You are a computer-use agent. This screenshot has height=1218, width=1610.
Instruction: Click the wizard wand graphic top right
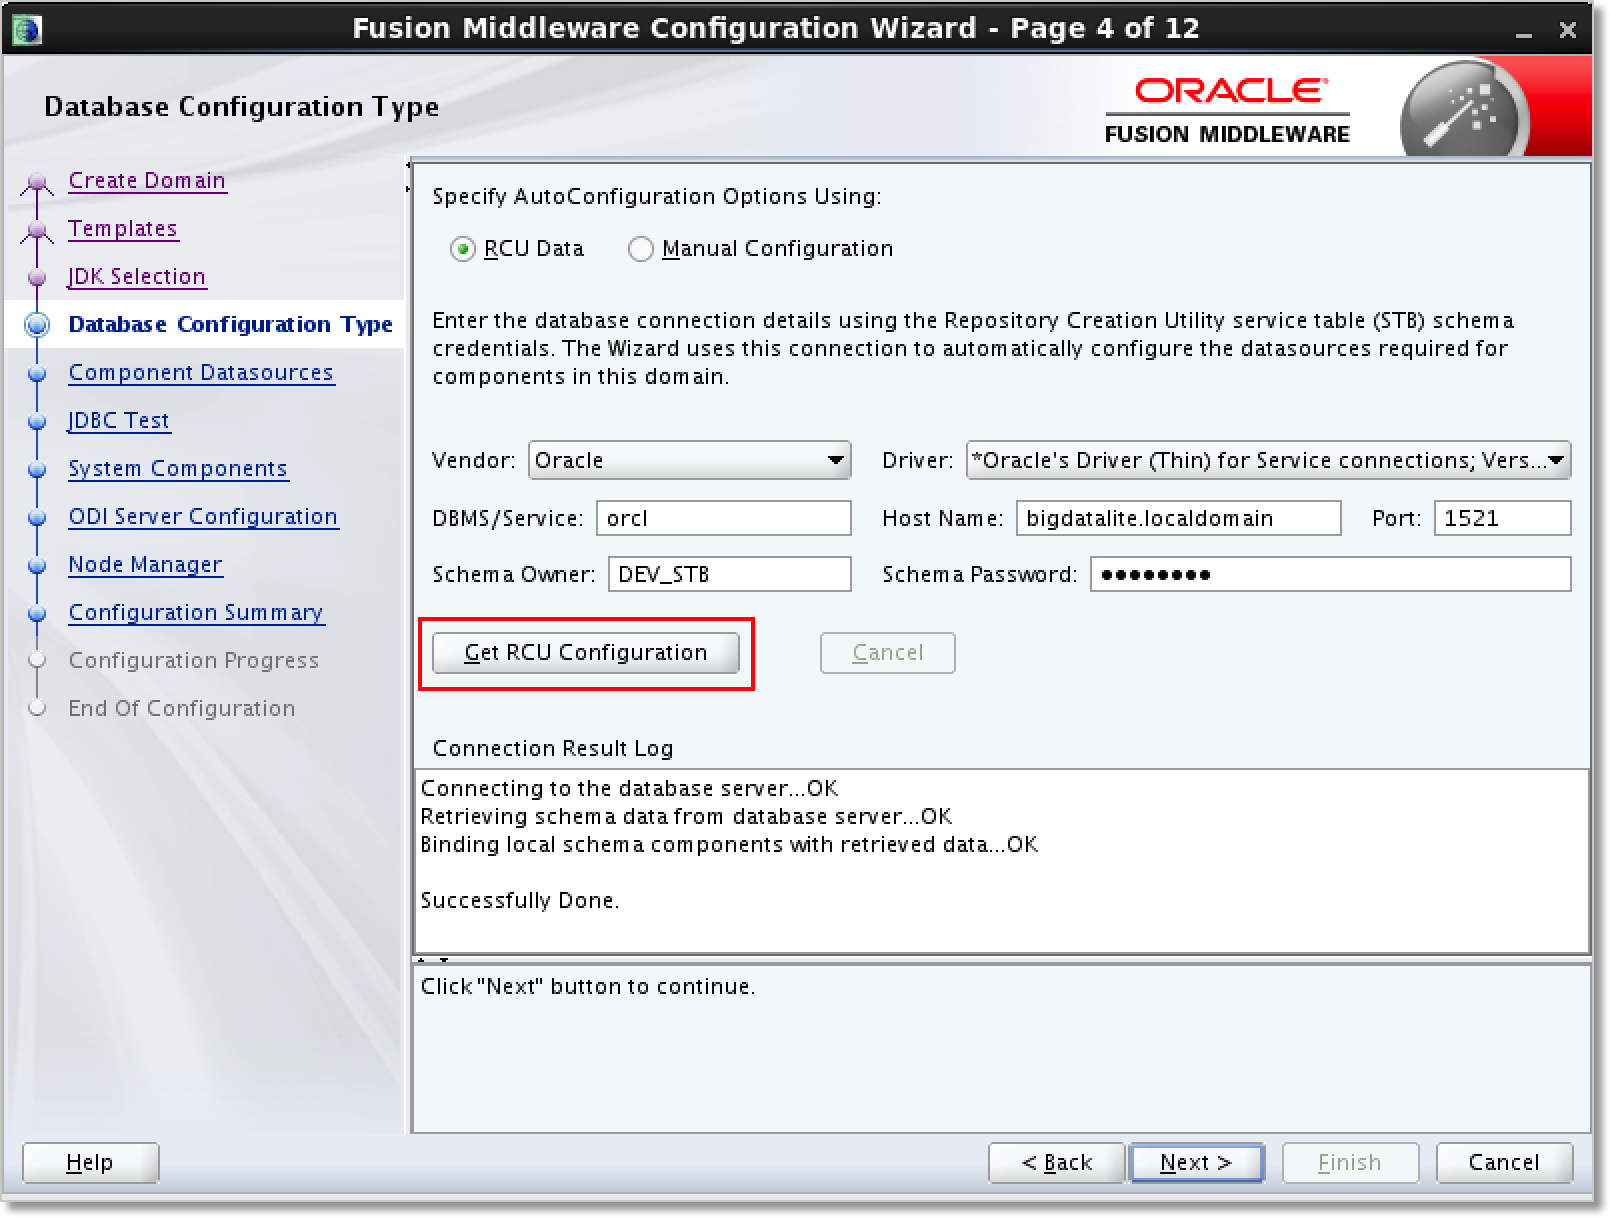(1460, 107)
